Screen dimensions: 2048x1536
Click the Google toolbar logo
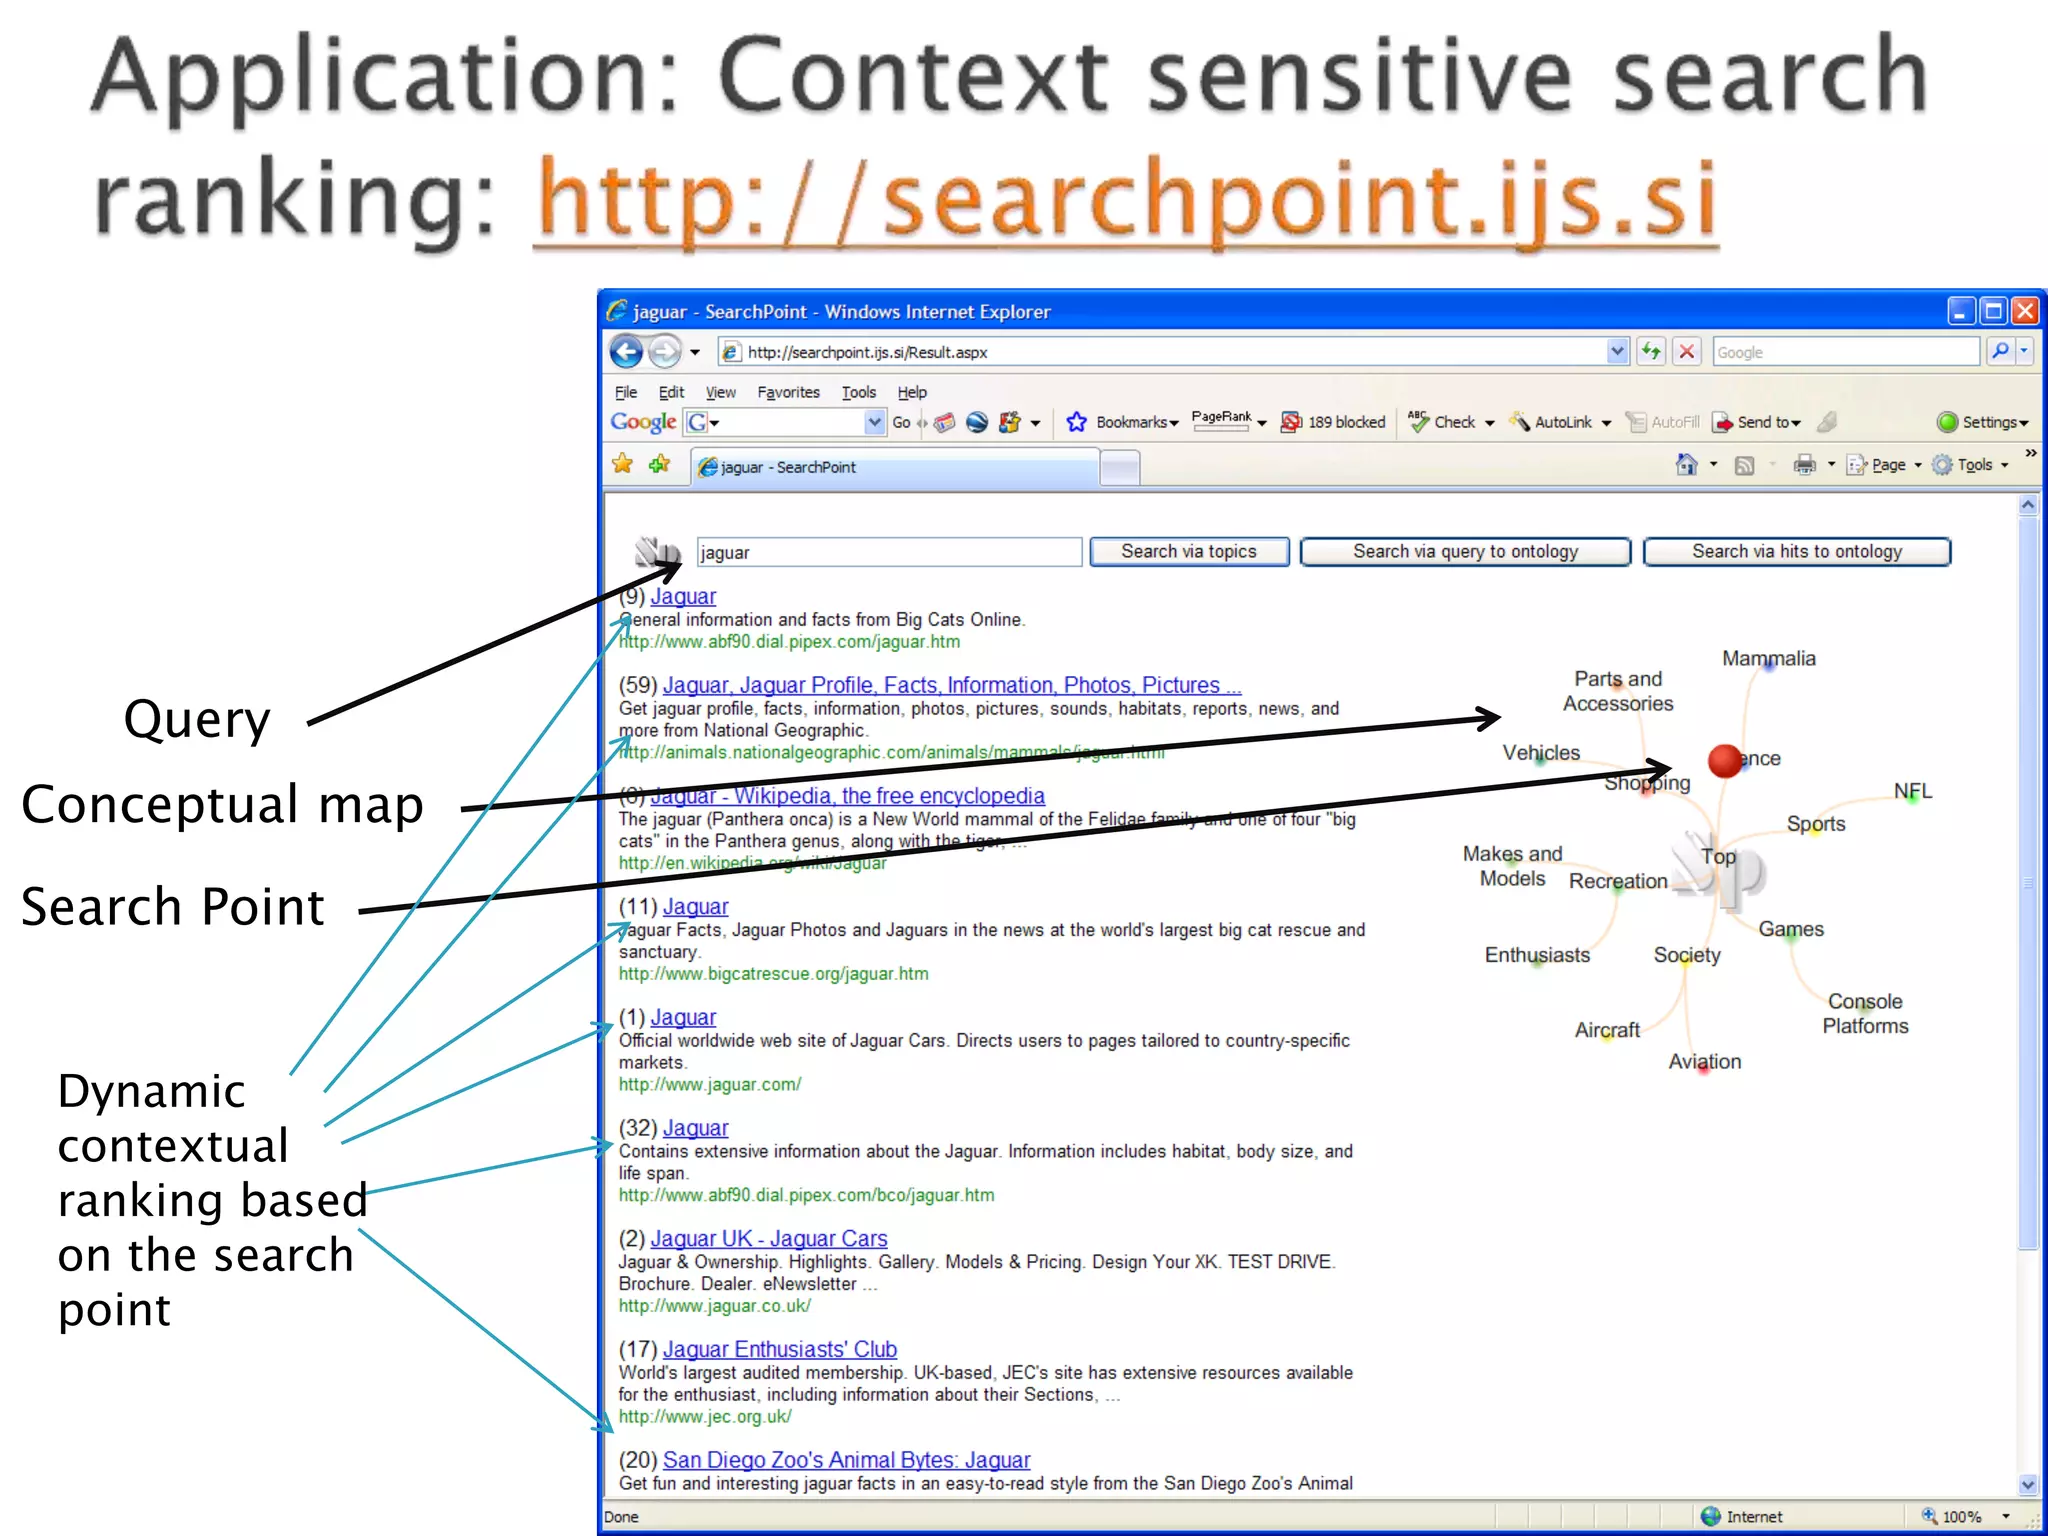[643, 423]
